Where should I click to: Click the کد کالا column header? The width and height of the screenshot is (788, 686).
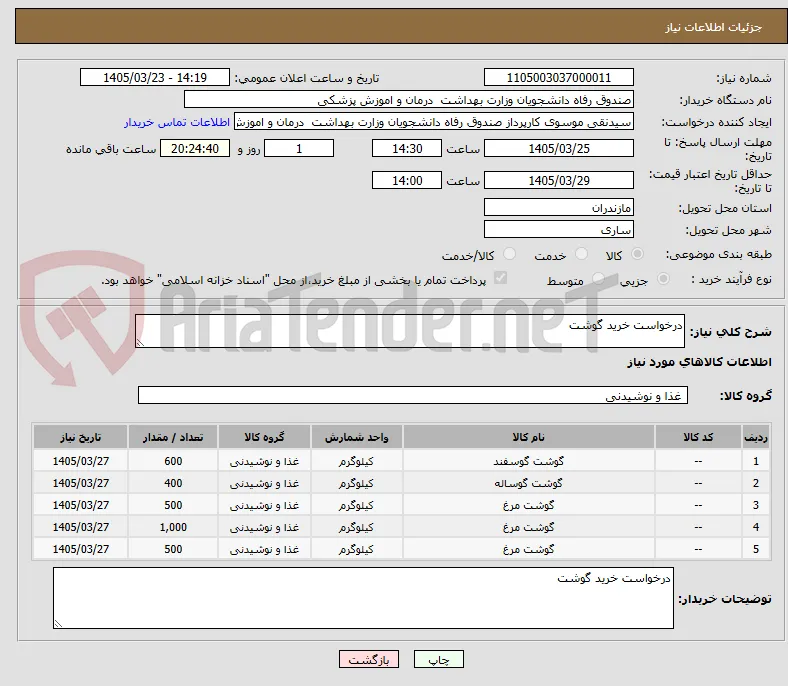698,437
